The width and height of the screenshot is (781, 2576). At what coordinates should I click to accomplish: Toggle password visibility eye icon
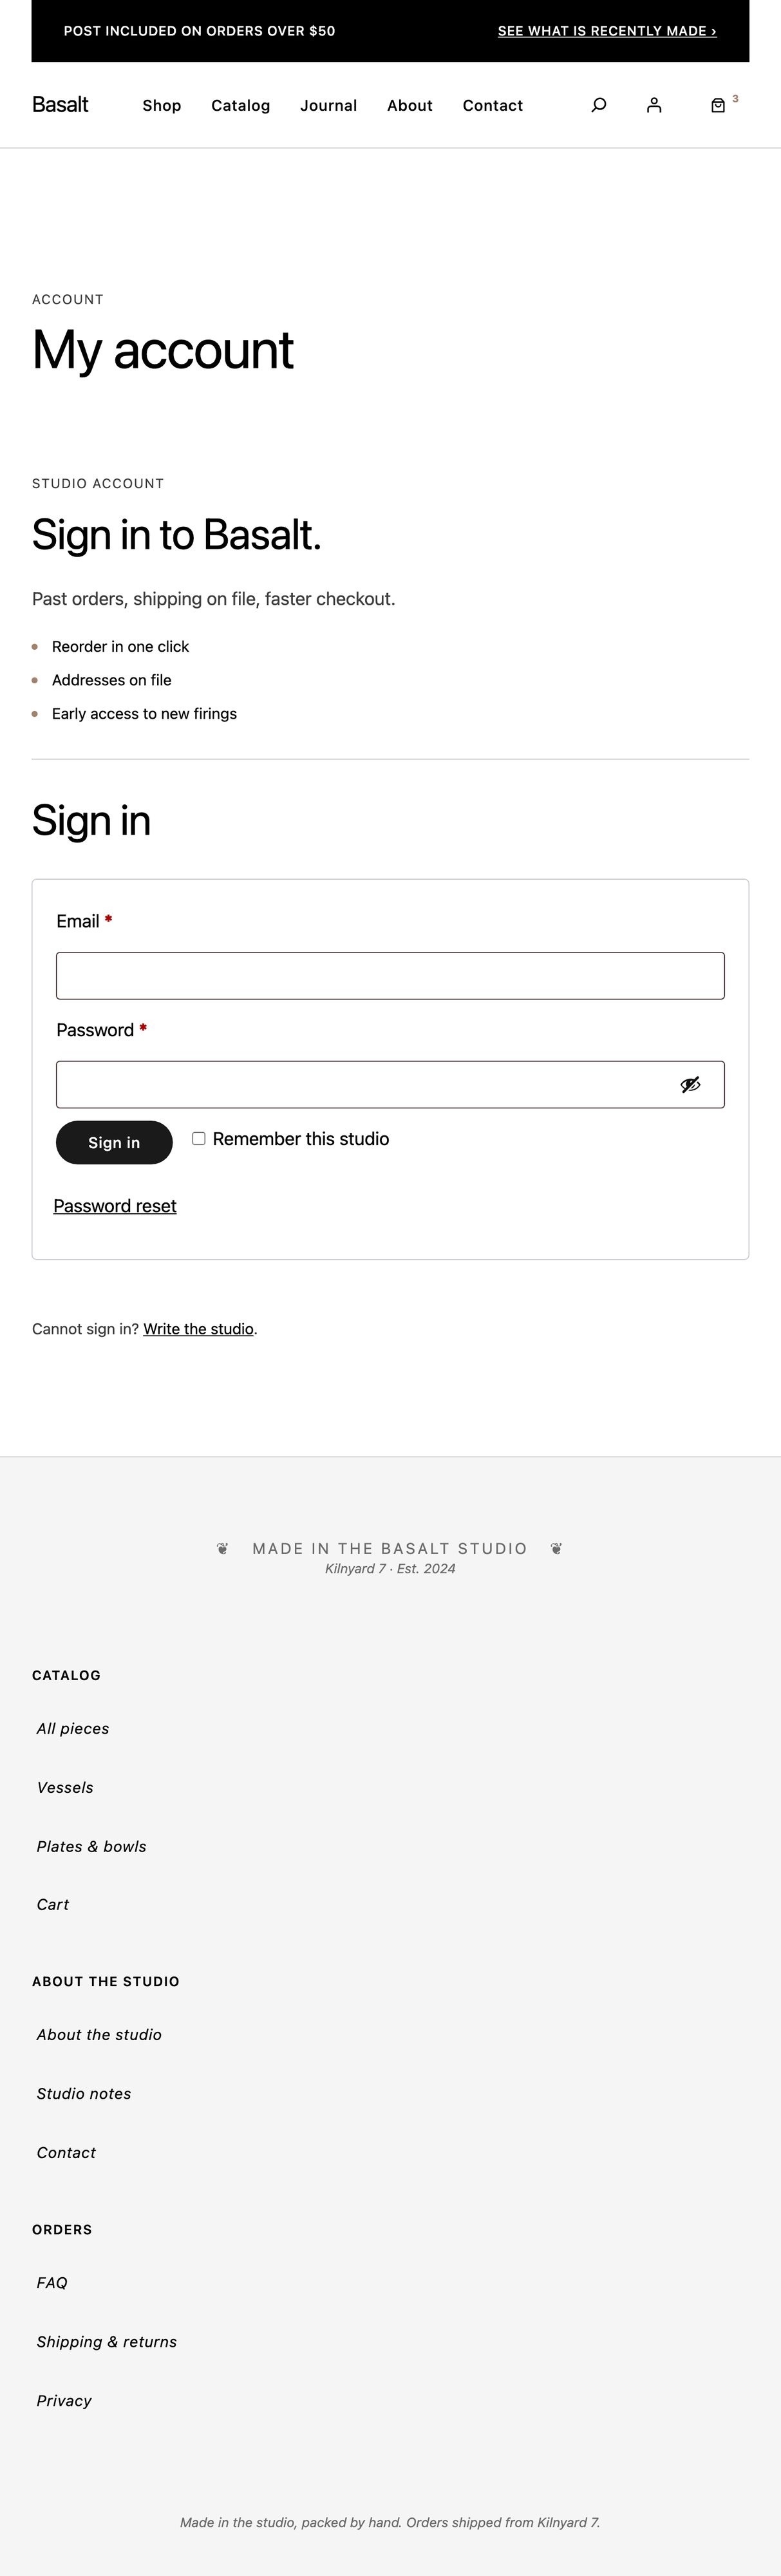pyautogui.click(x=690, y=1085)
